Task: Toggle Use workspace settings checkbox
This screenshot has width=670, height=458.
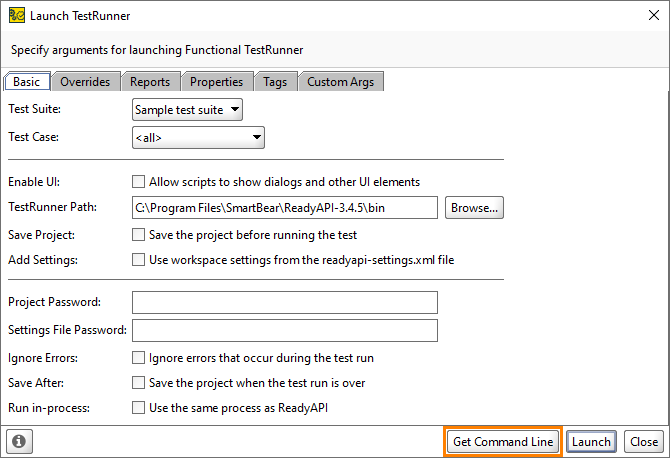Action: [138, 260]
